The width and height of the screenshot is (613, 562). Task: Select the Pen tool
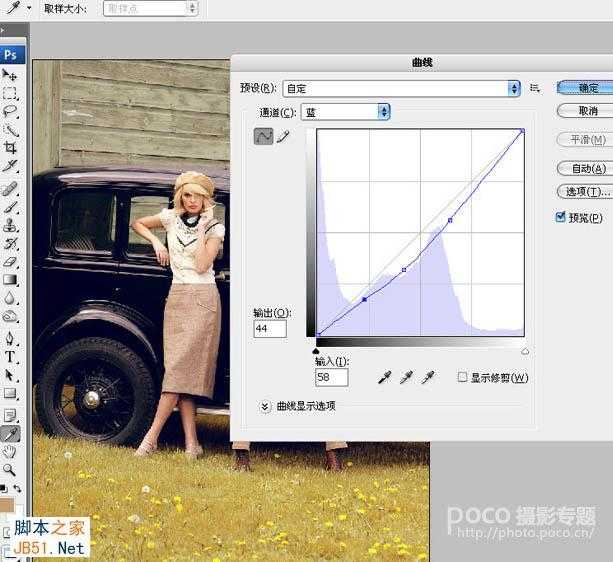point(9,339)
